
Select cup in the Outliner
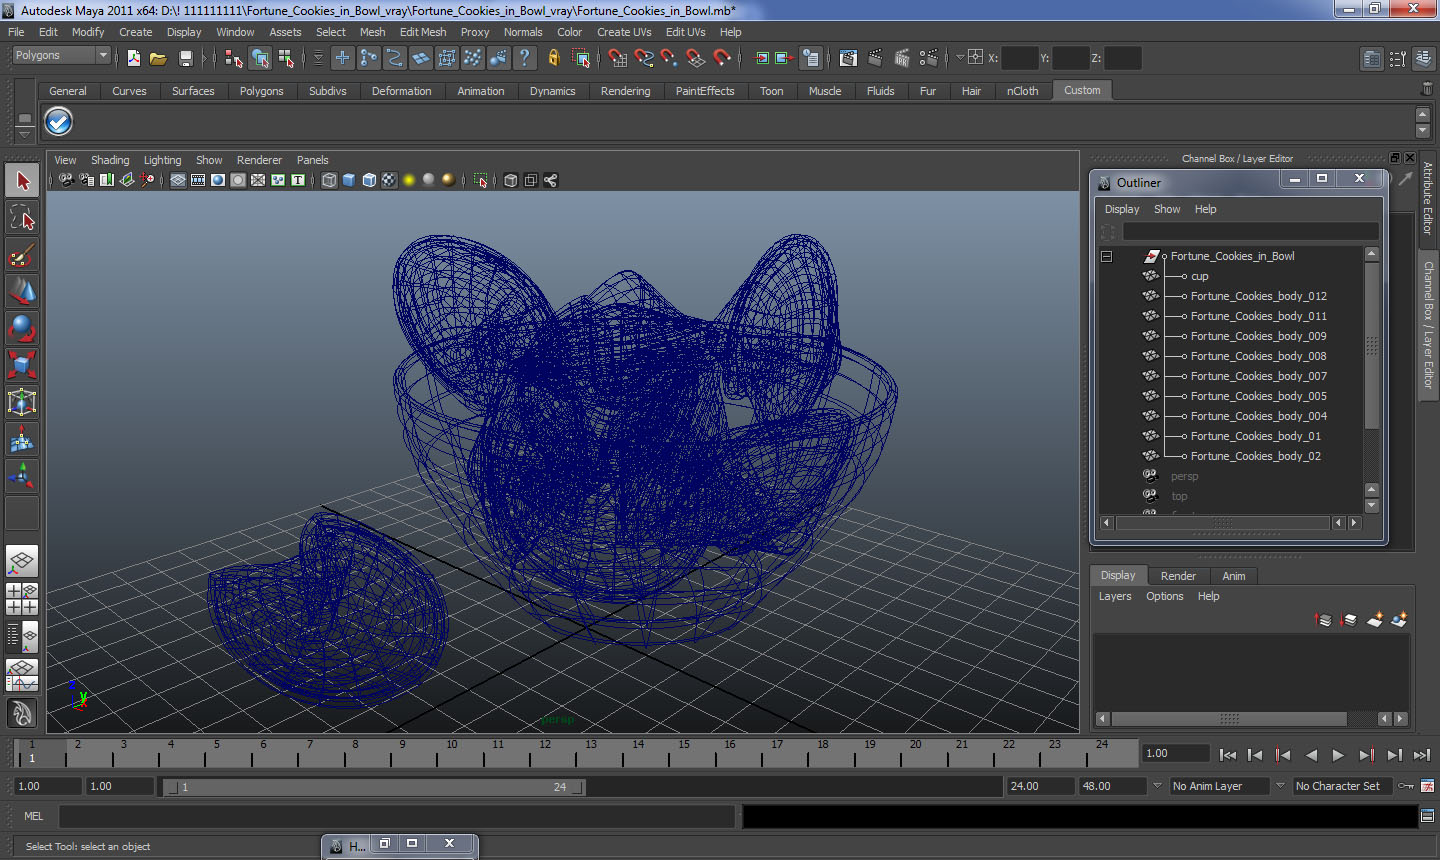[1200, 276]
